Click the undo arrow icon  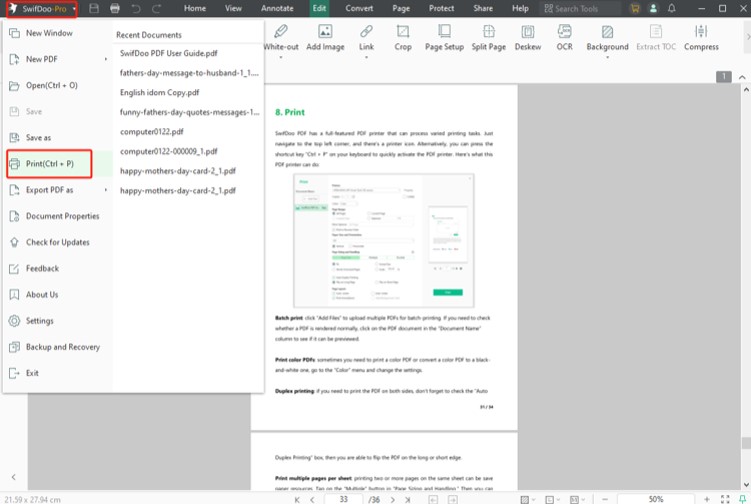[x=136, y=8]
